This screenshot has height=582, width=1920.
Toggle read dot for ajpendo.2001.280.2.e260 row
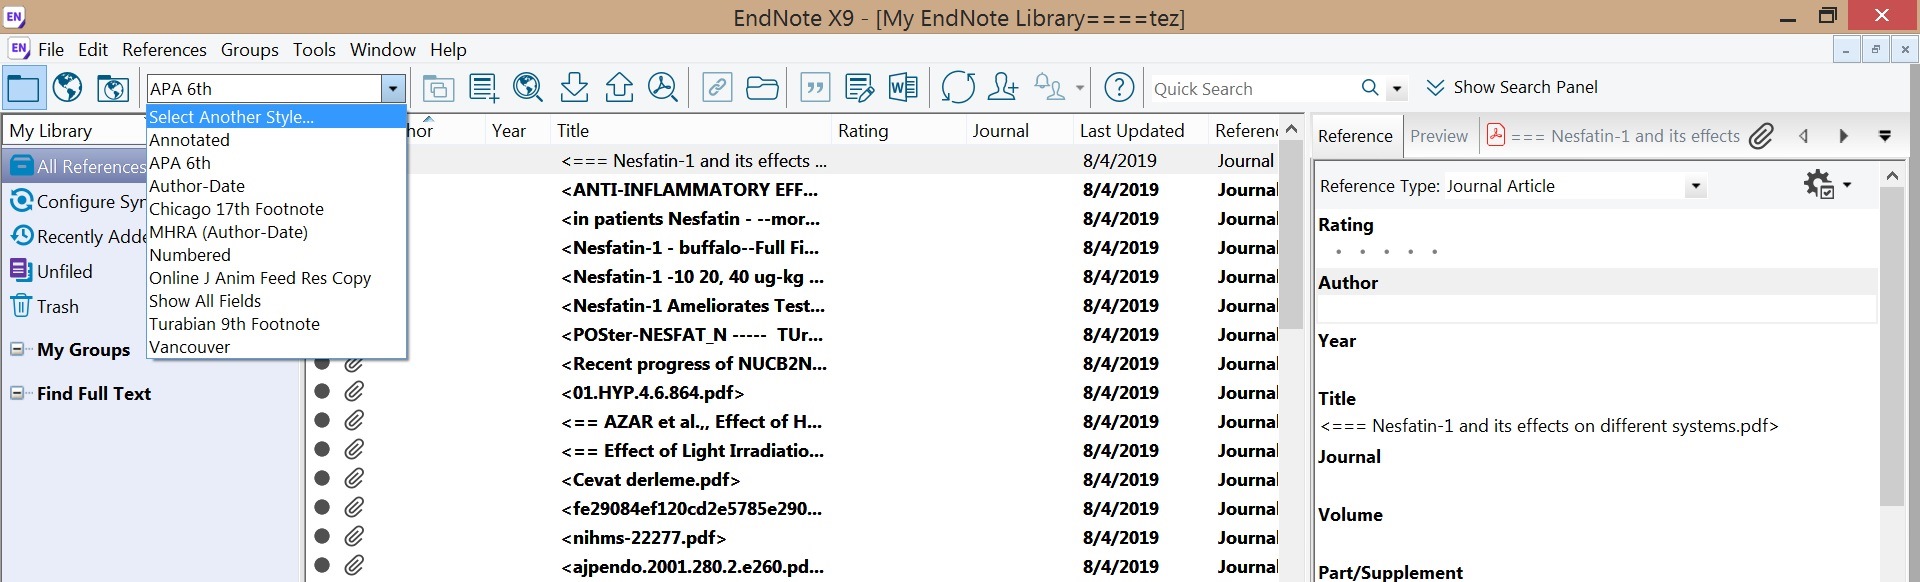coord(322,565)
